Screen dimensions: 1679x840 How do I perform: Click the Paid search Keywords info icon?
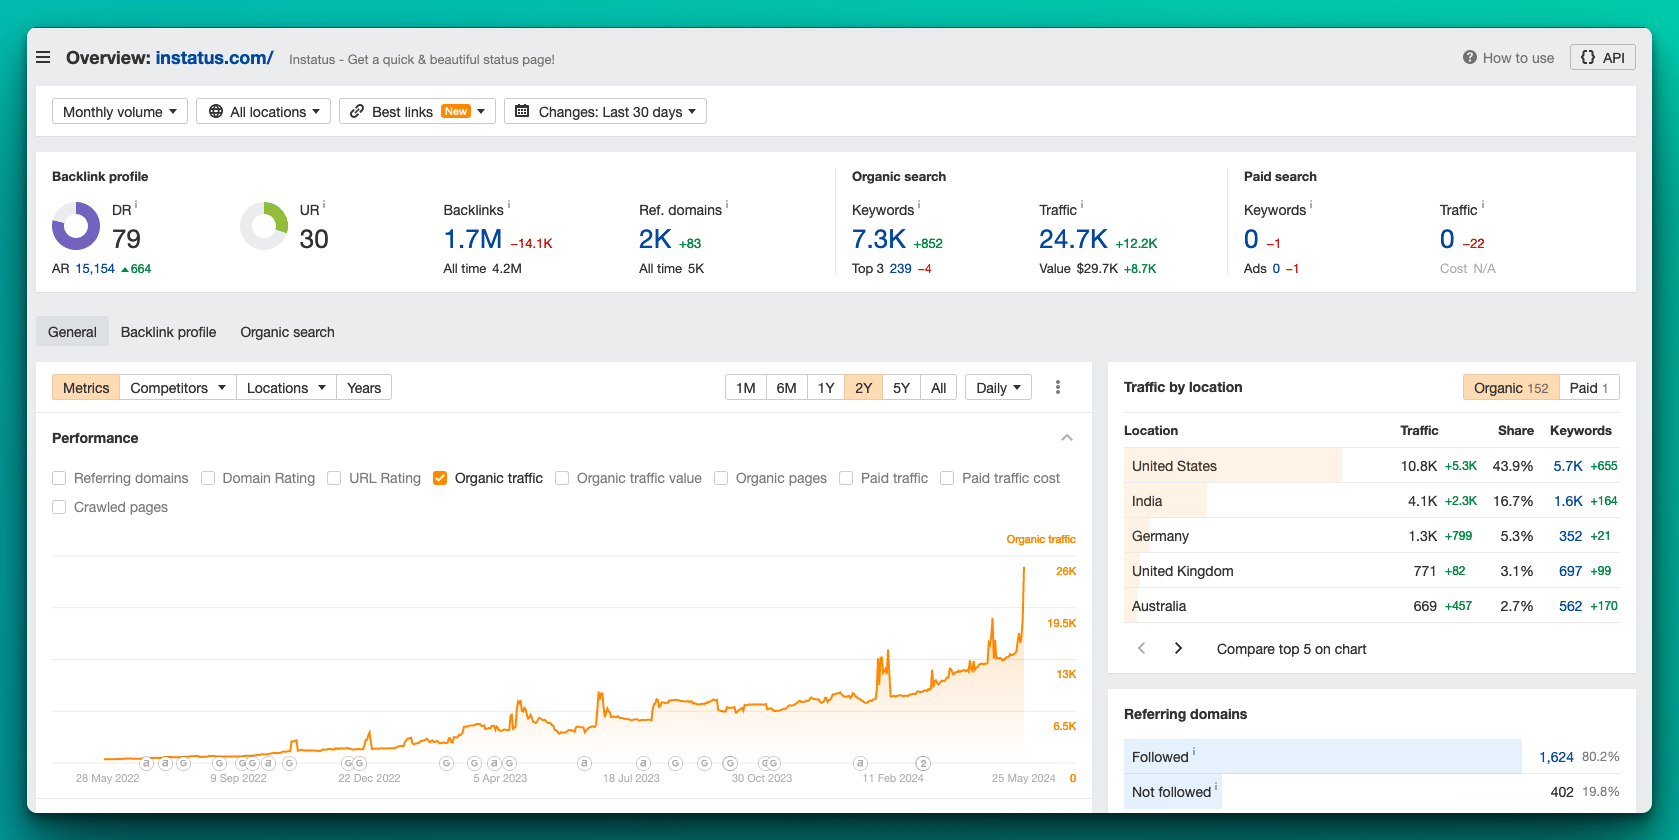pyautogui.click(x=1311, y=205)
